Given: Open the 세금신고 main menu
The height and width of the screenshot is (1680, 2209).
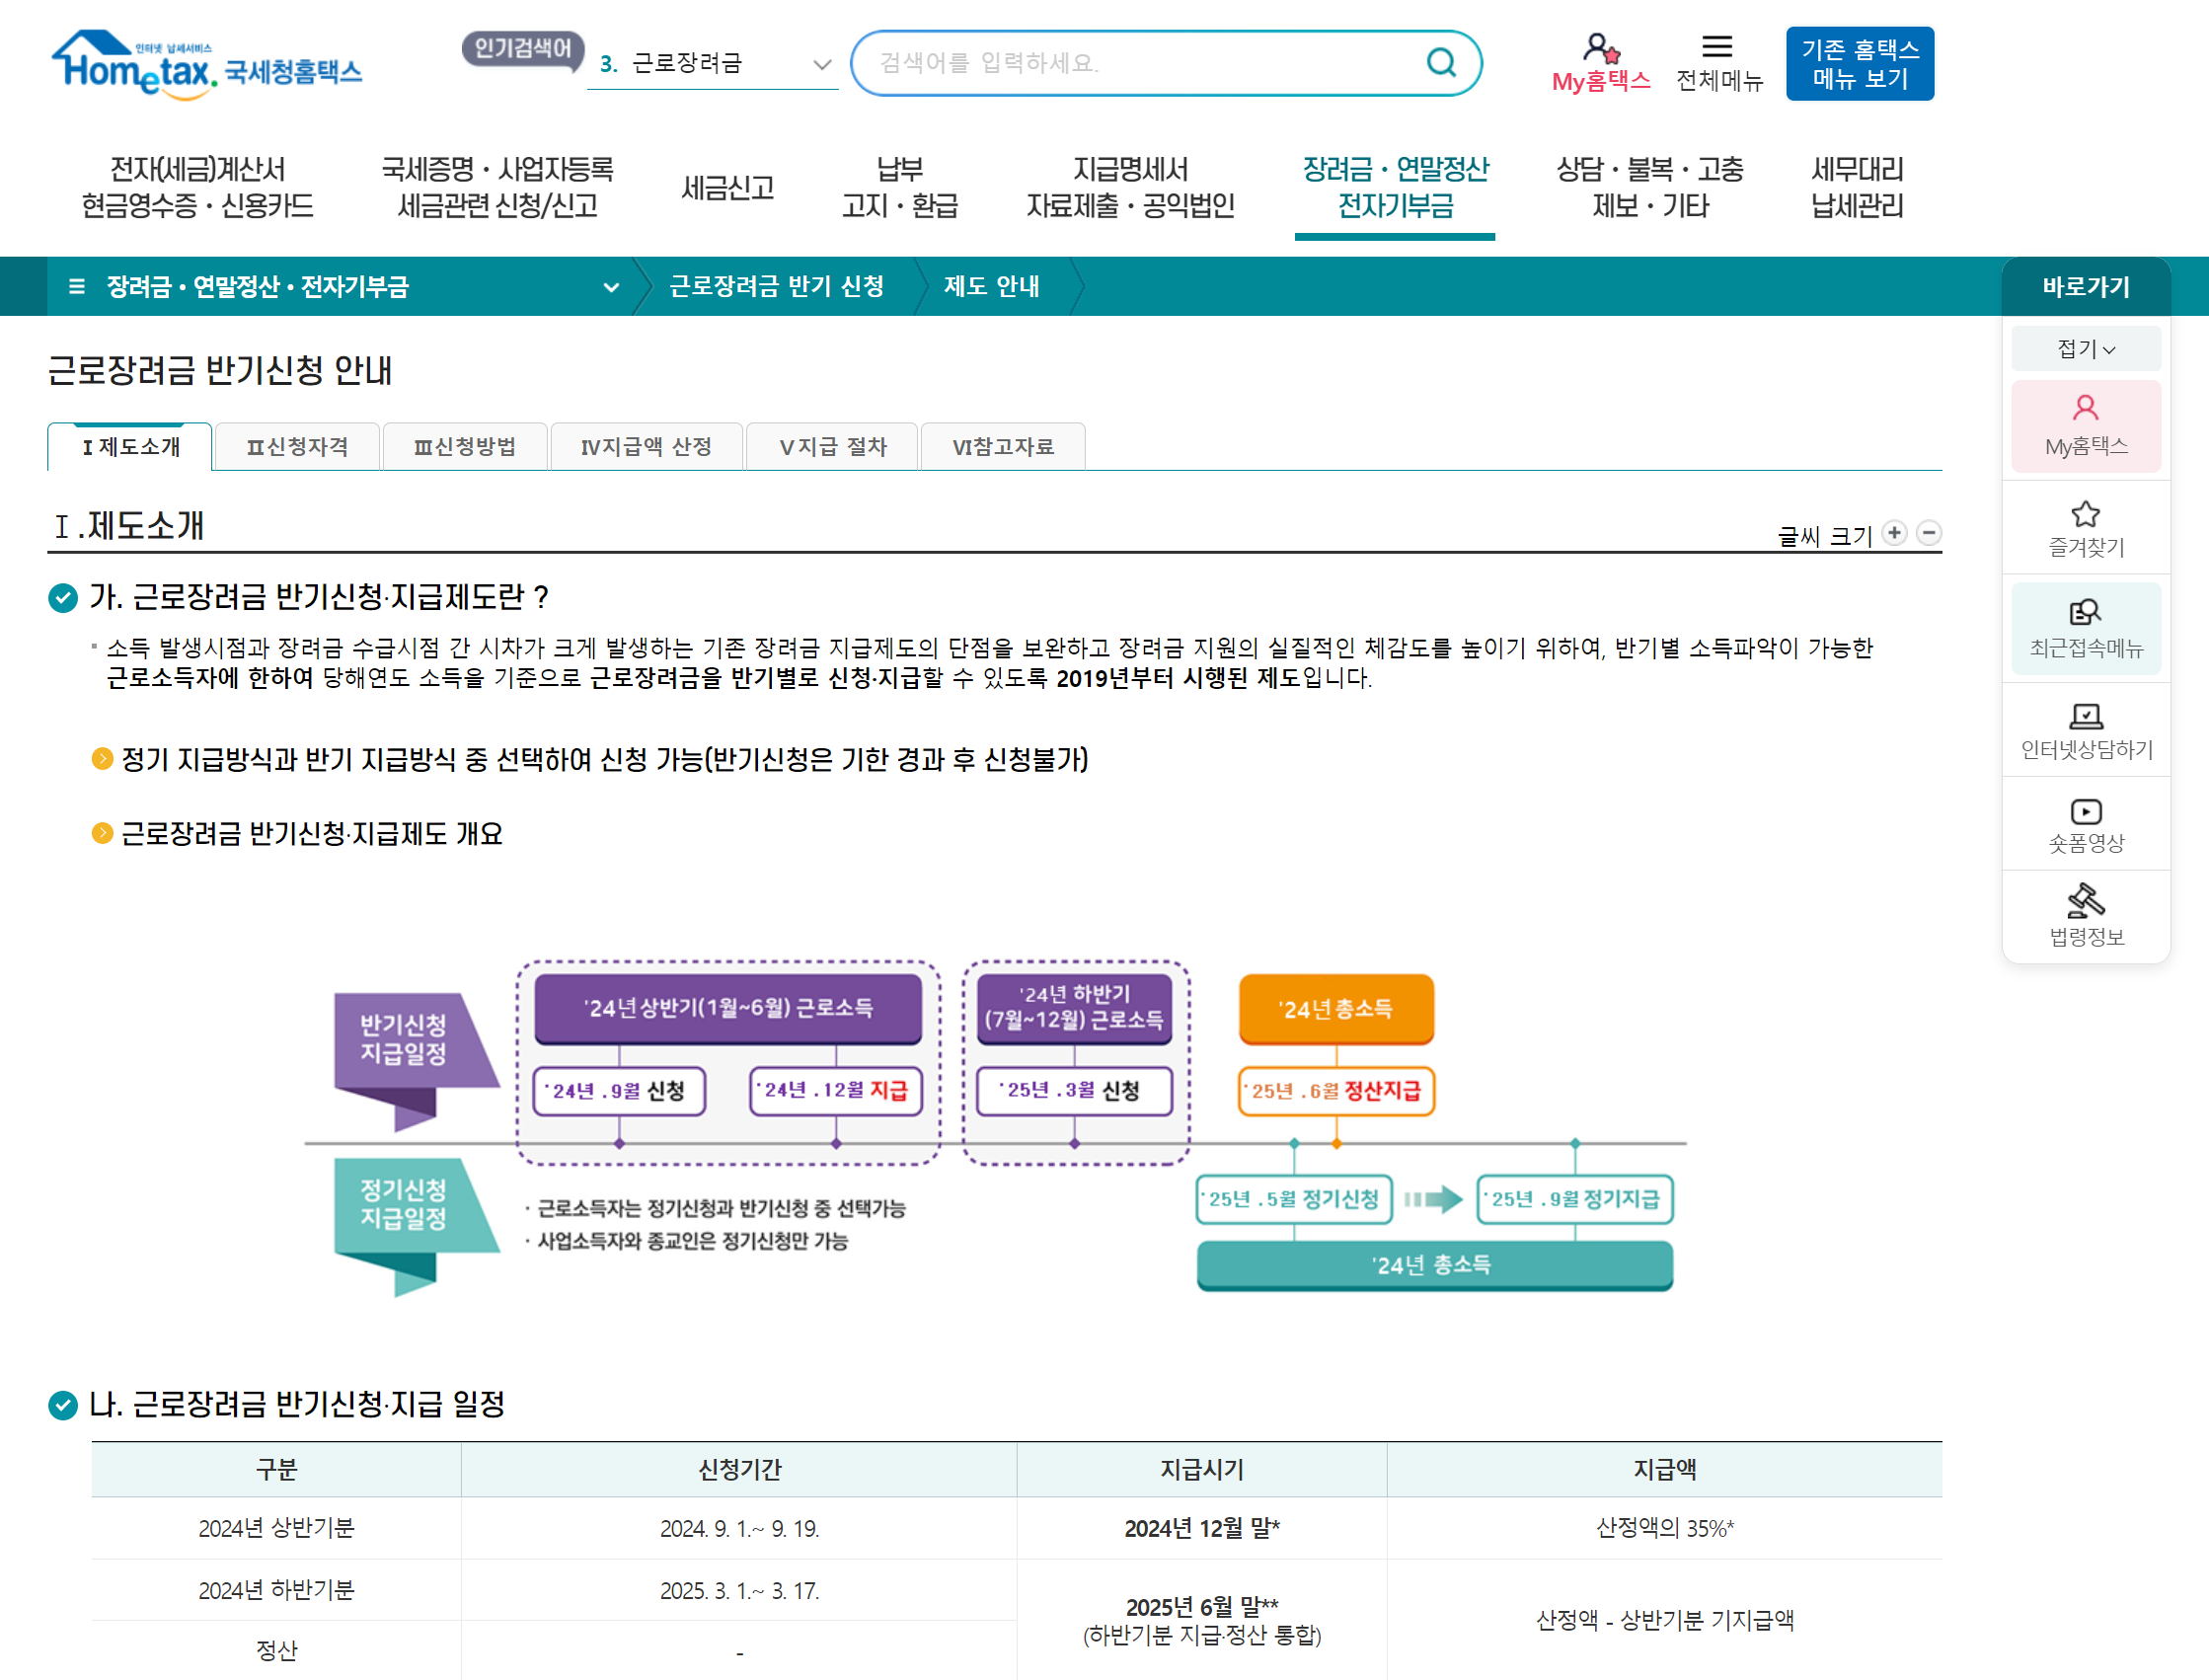Looking at the screenshot, I should [727, 187].
